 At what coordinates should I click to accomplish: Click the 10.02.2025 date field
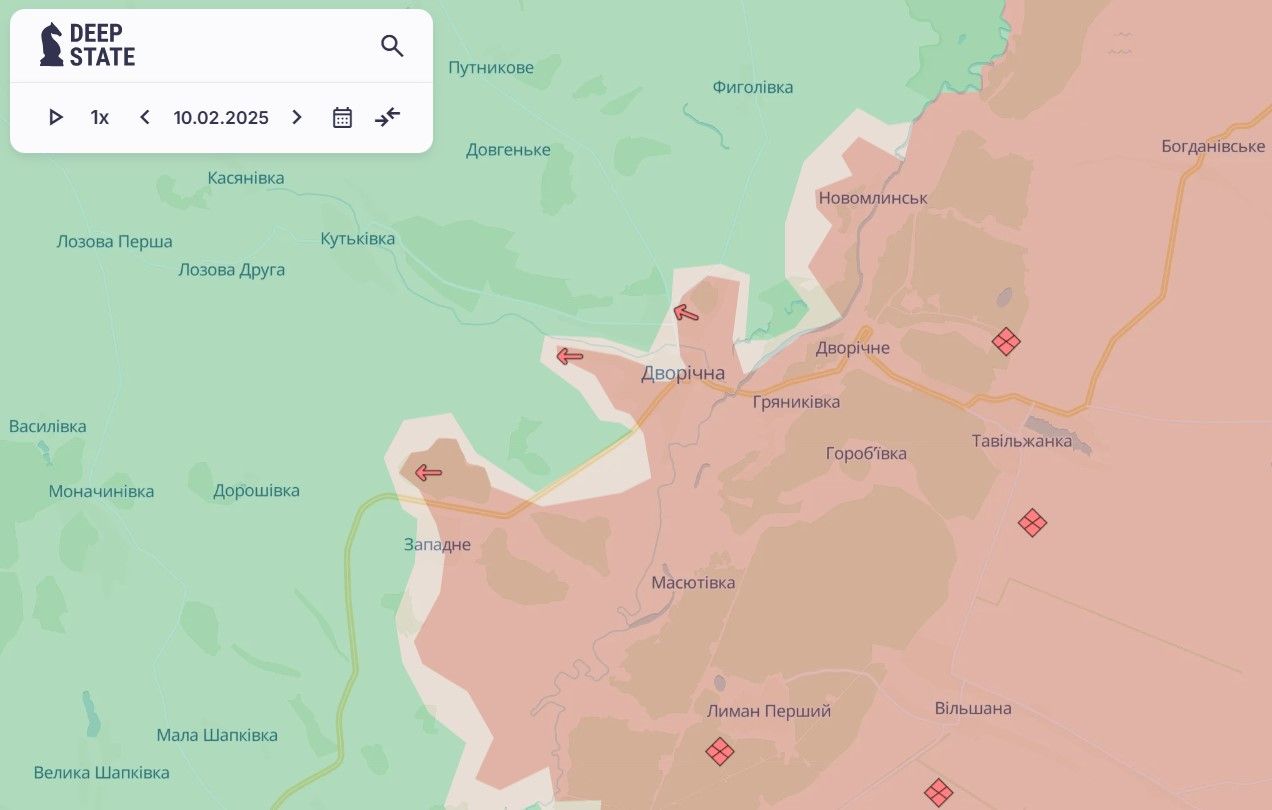coord(221,118)
